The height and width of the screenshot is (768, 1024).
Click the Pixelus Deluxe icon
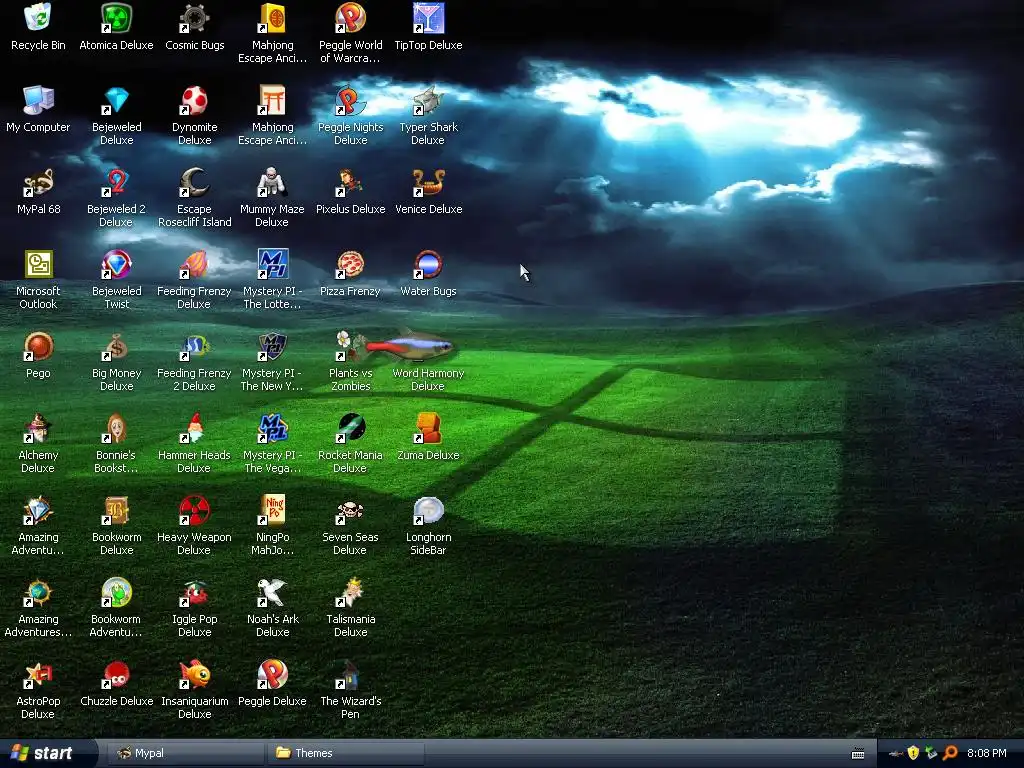pos(351,183)
